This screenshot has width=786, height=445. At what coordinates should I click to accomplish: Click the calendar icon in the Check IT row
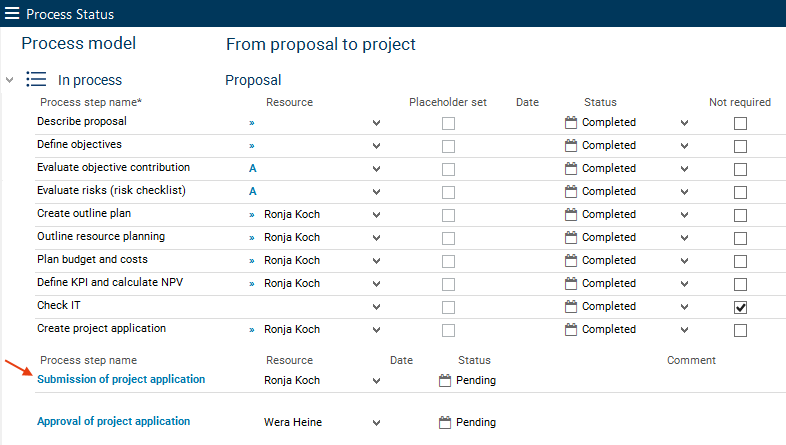pos(571,306)
